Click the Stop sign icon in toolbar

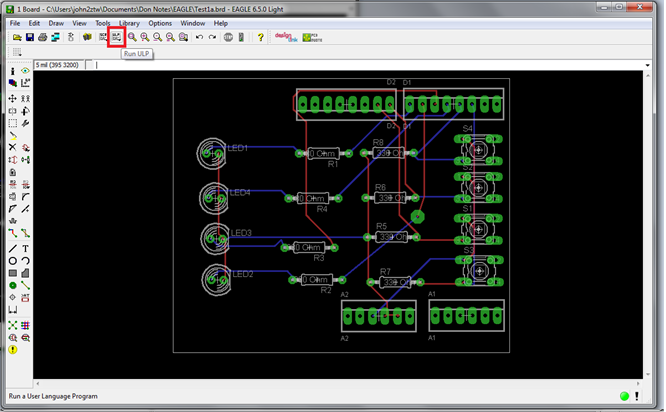tap(228, 37)
